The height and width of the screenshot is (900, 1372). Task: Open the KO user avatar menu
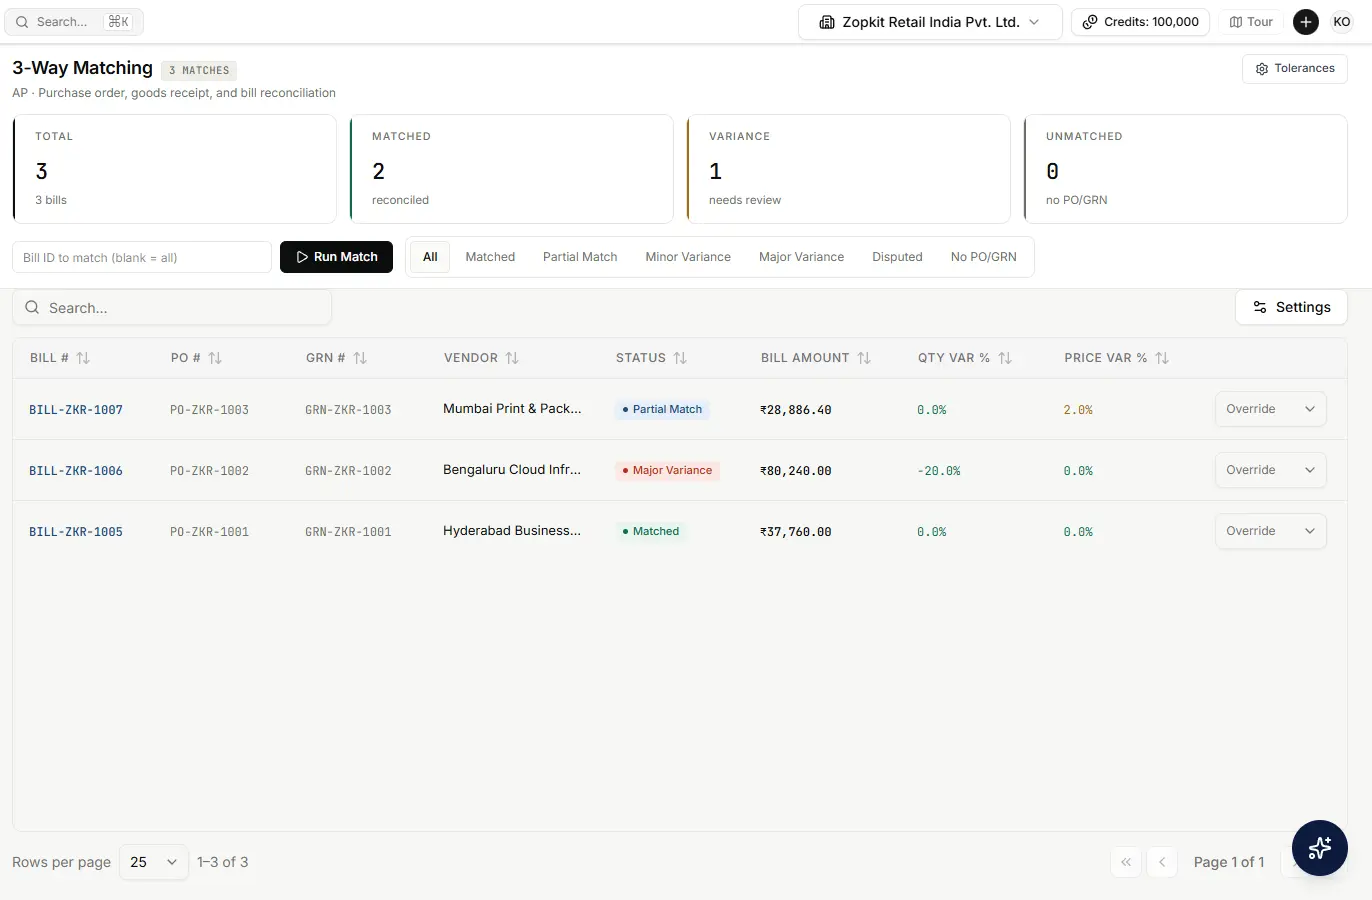[1342, 22]
